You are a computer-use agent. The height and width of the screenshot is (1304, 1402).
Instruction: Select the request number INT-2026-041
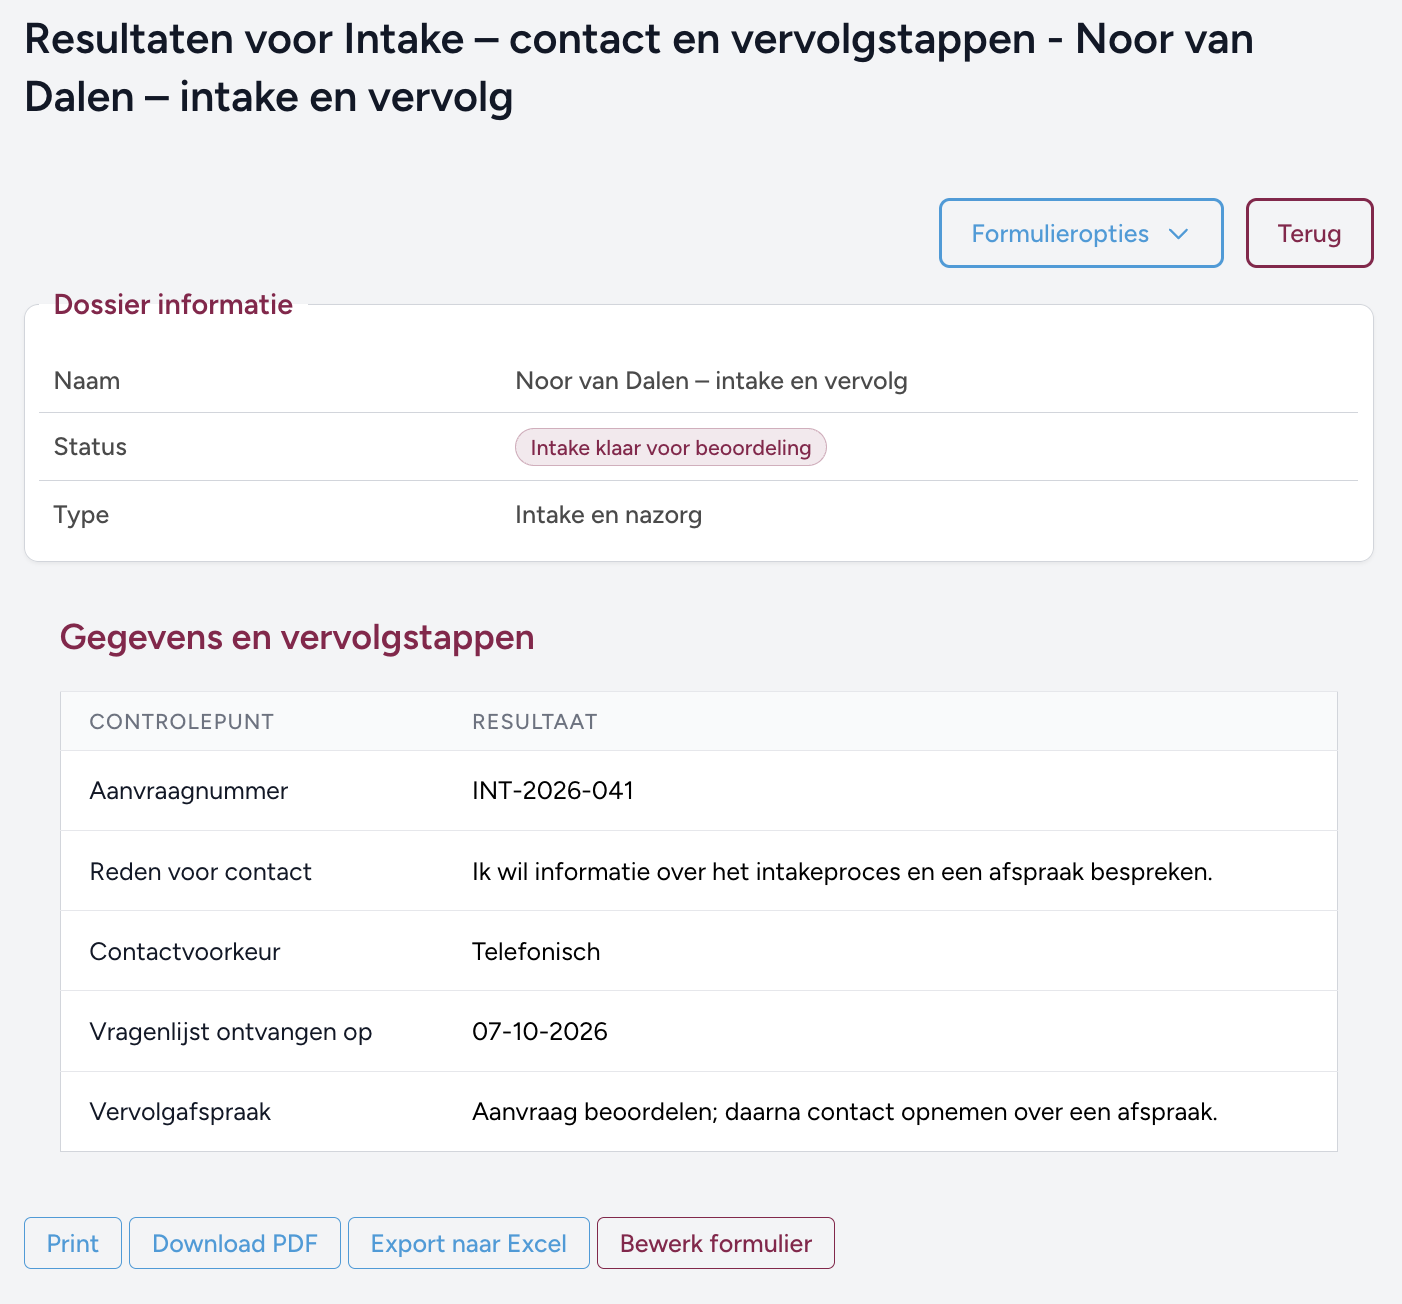coord(553,791)
